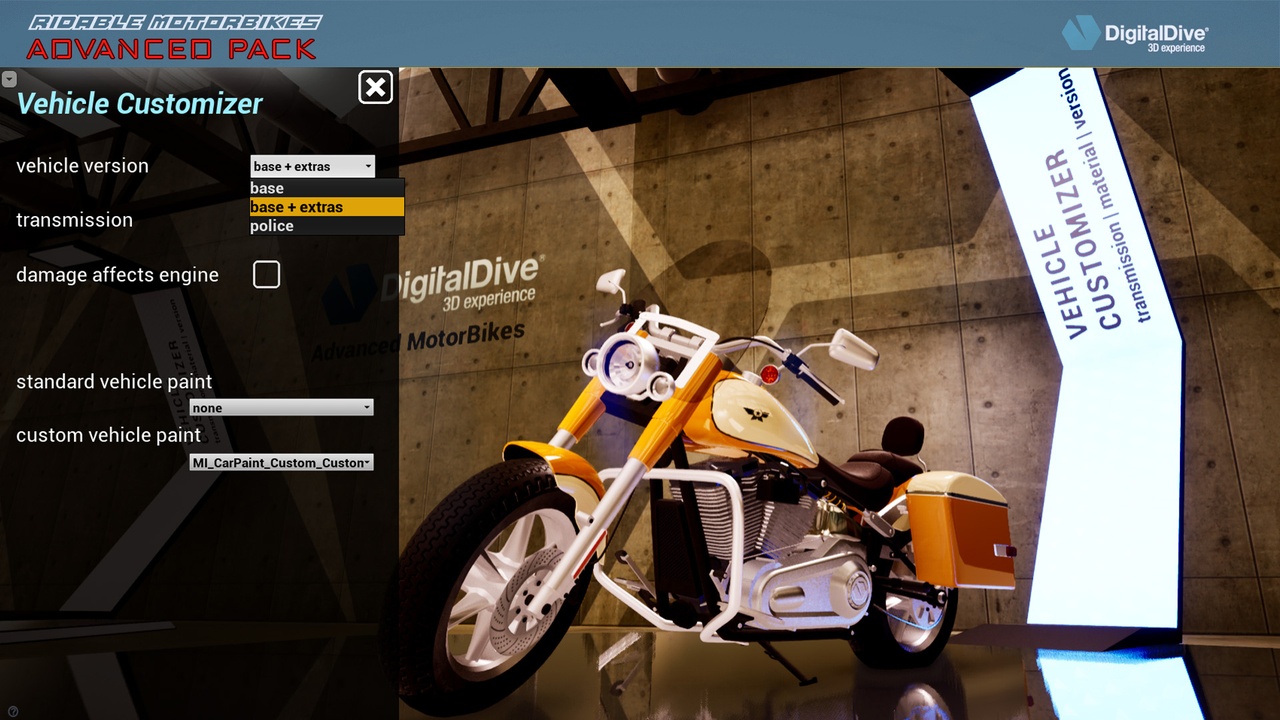The image size is (1280, 720).
Task: Click the DigitalDive logo in header
Action: (1135, 34)
